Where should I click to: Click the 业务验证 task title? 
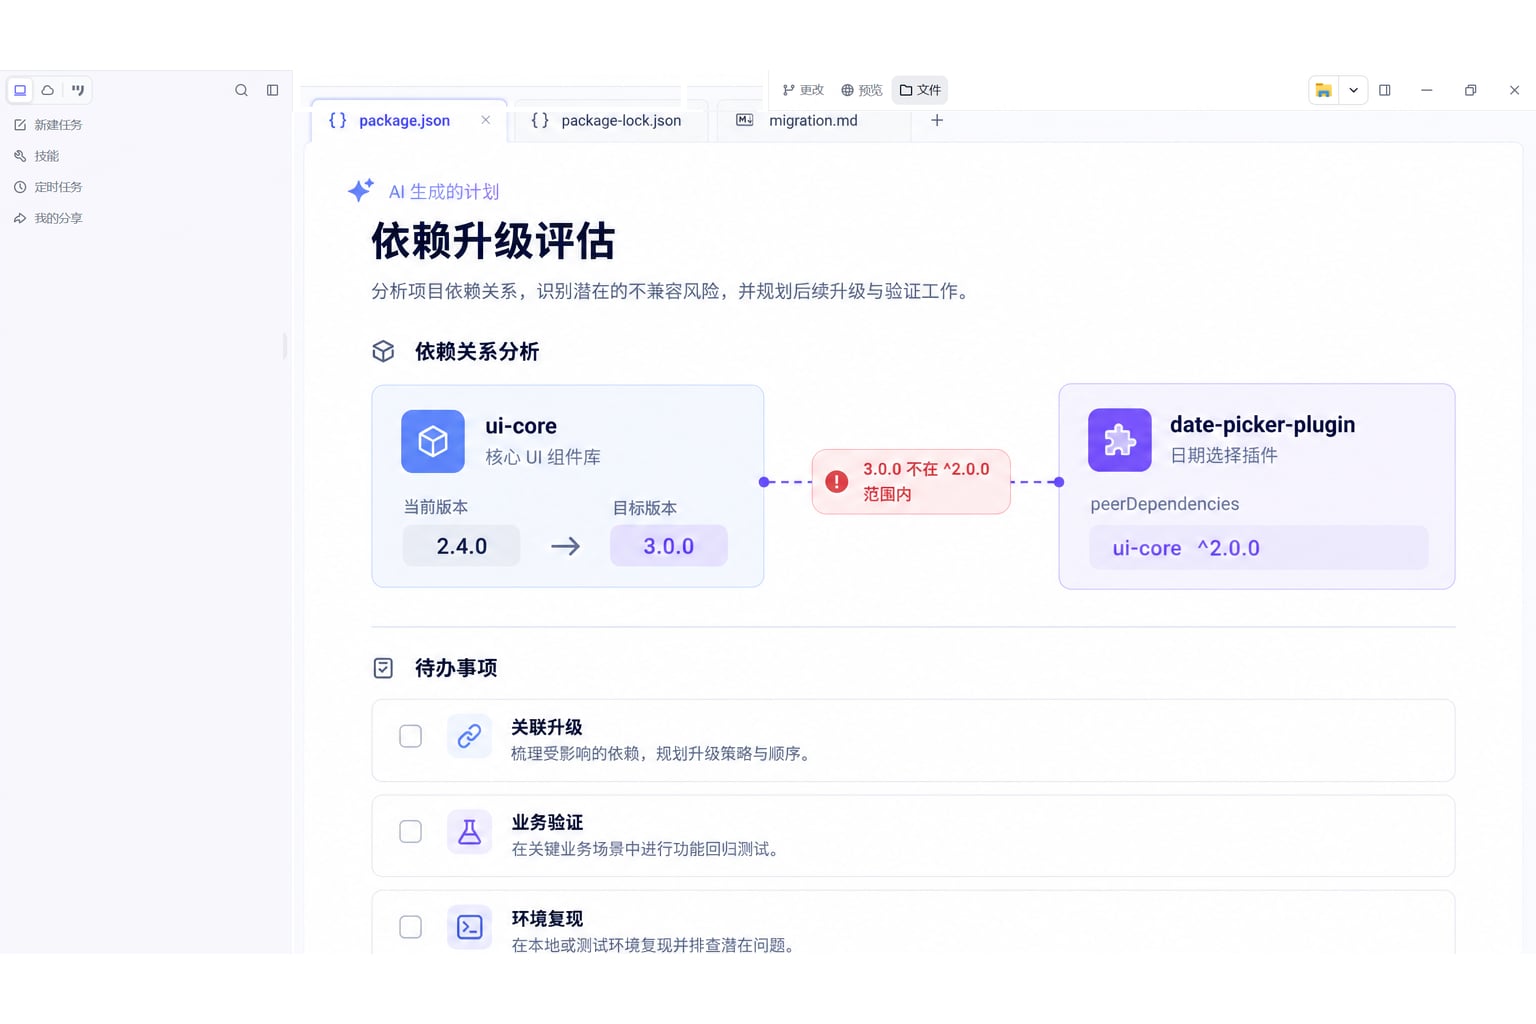(x=547, y=822)
